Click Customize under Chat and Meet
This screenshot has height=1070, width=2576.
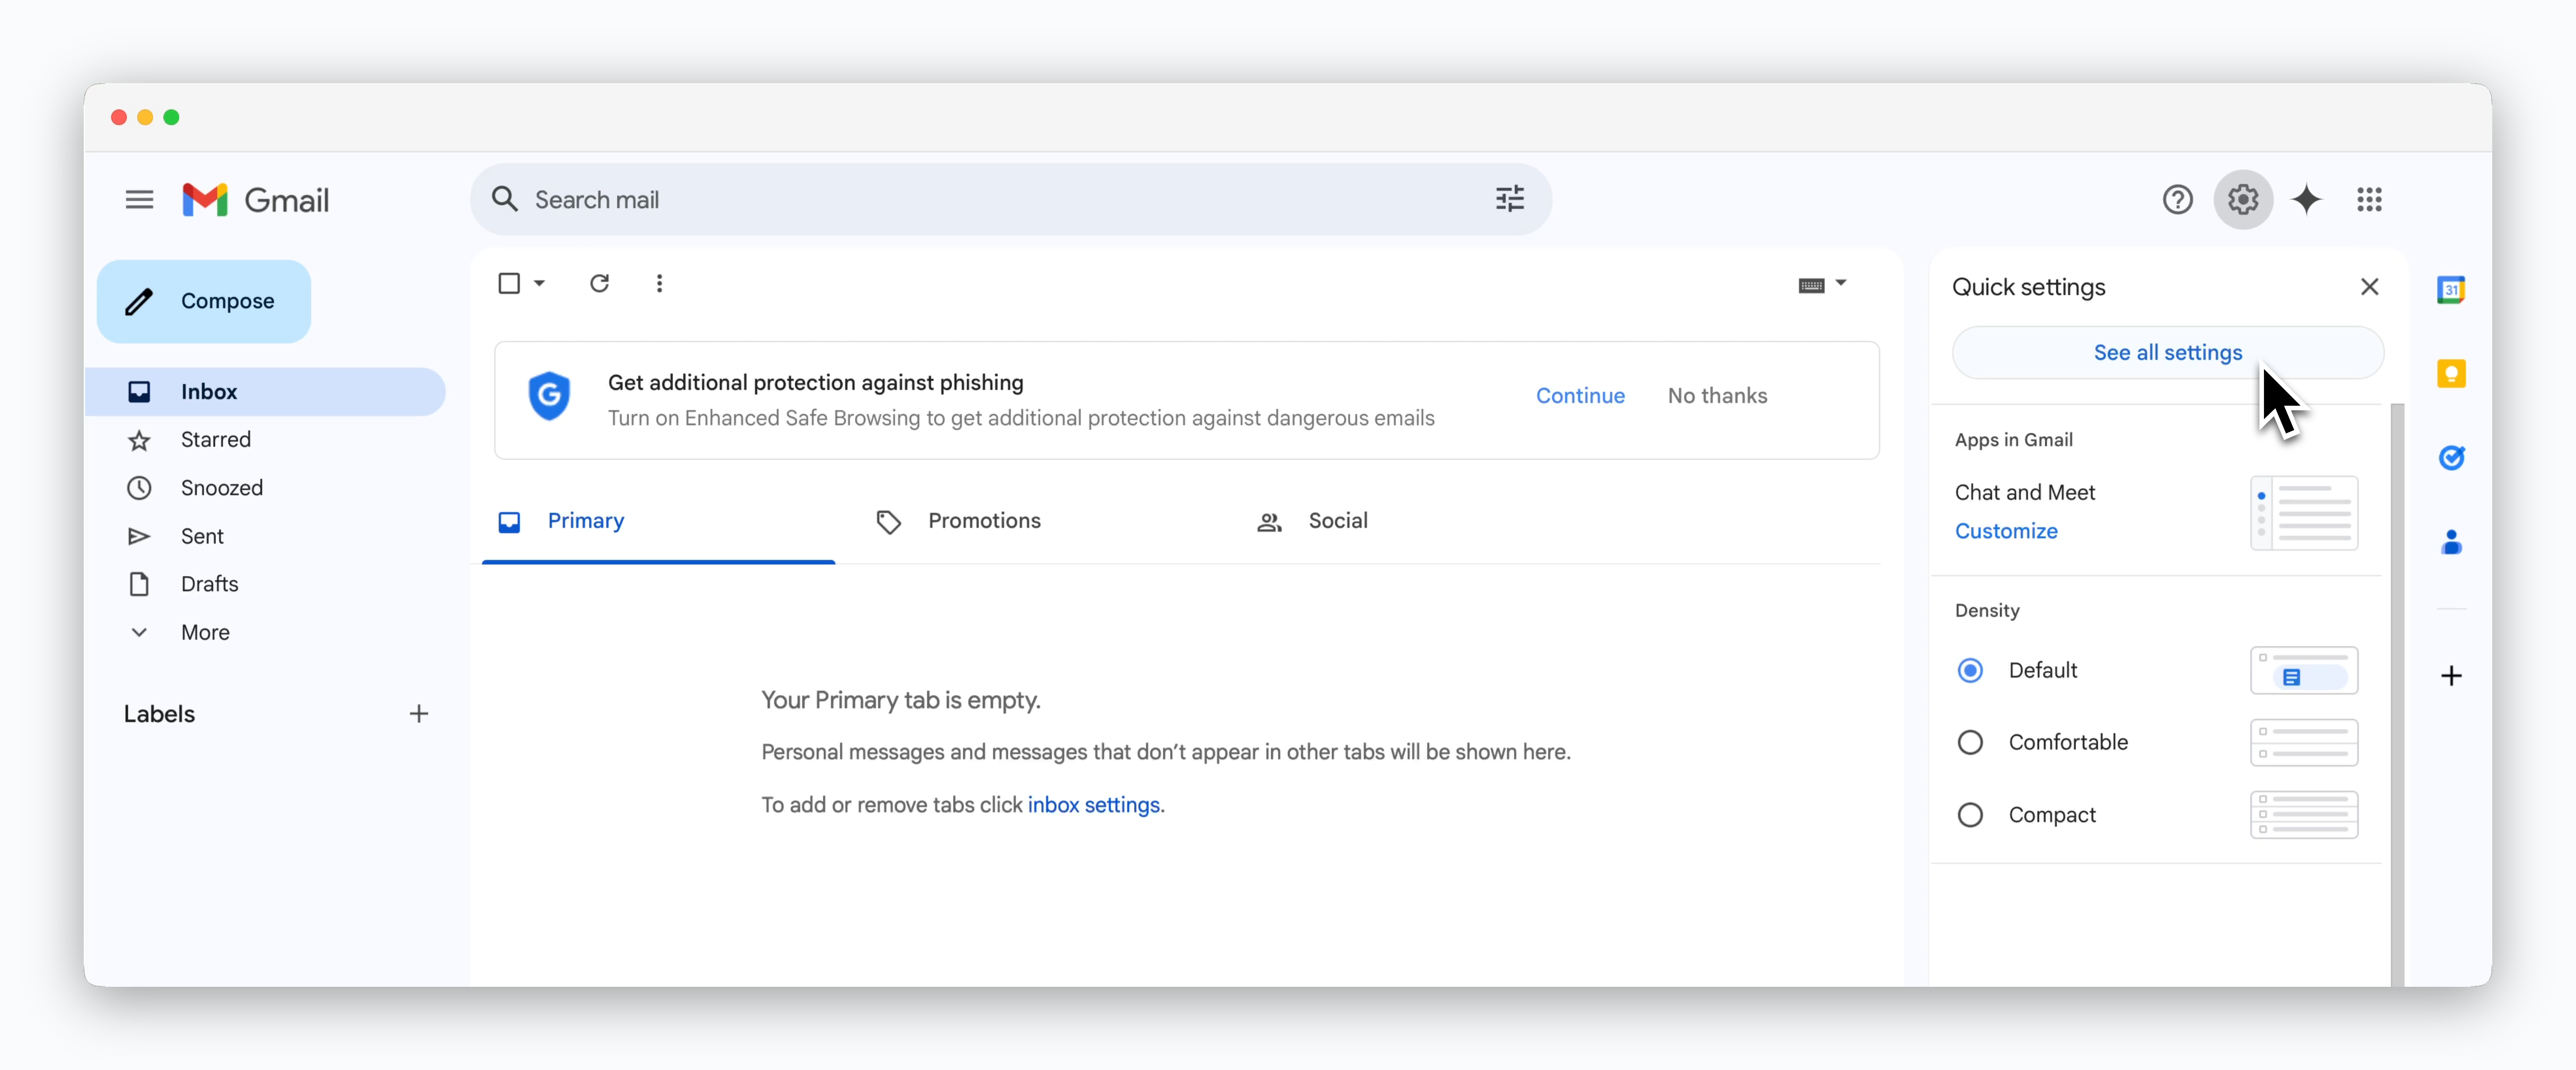click(x=2005, y=531)
